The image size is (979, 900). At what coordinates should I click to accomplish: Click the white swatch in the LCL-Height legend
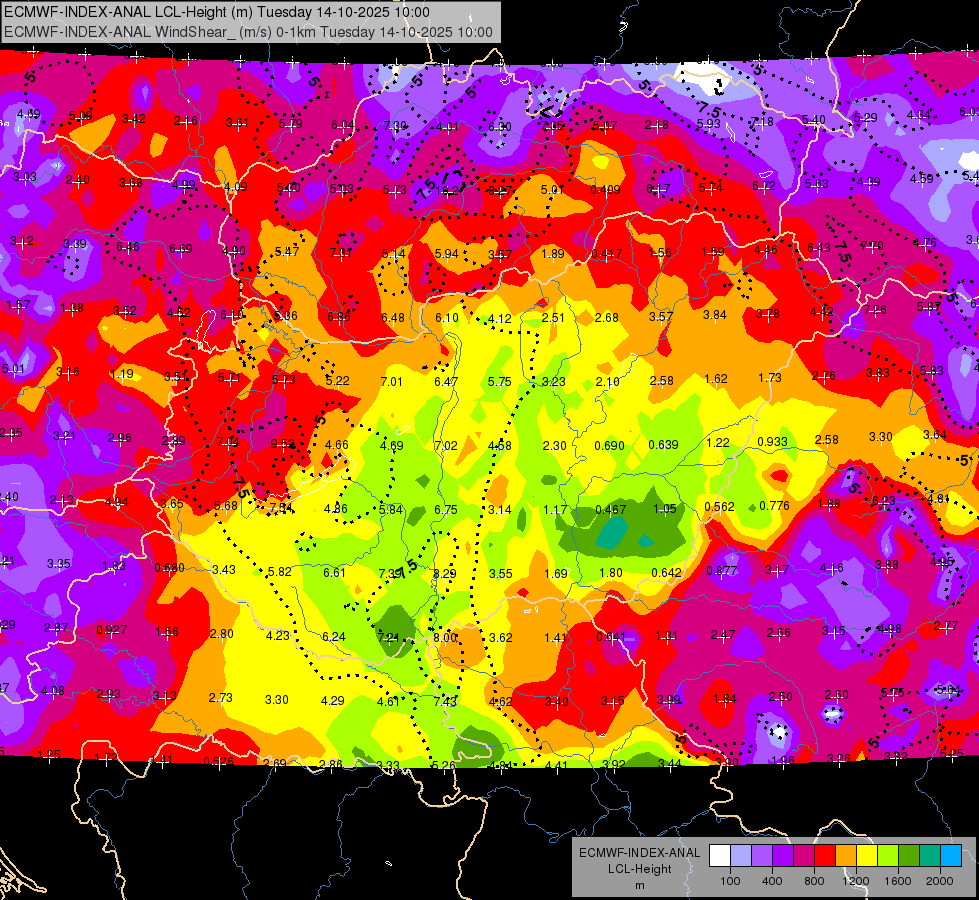(720, 856)
